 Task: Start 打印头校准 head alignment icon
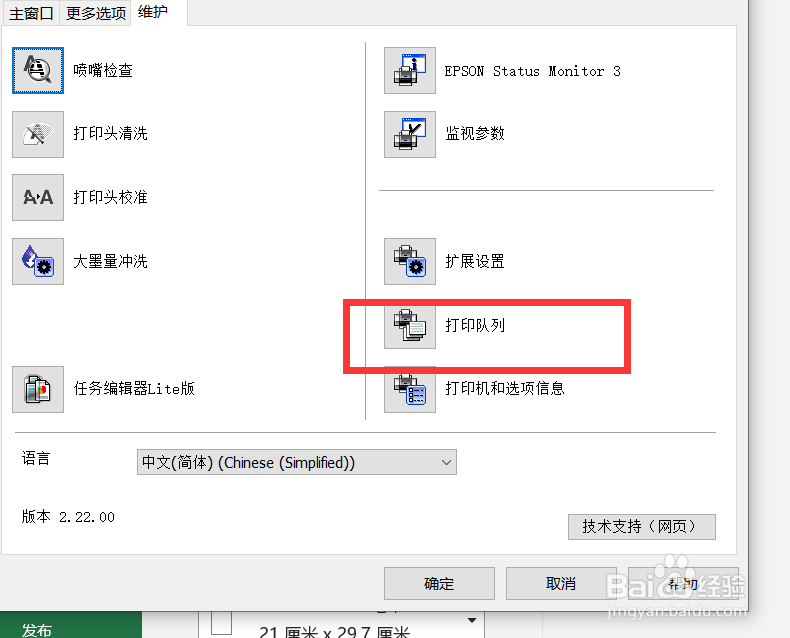[38, 198]
